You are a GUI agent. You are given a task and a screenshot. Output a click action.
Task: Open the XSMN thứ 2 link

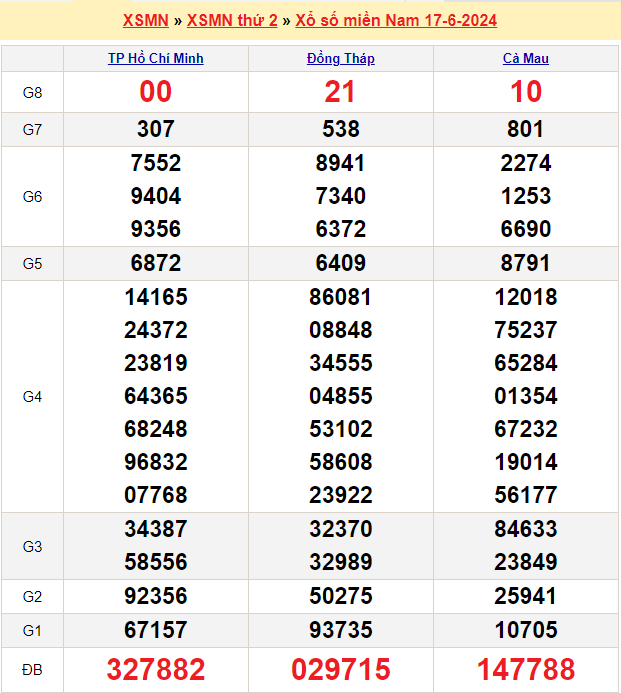point(232,20)
